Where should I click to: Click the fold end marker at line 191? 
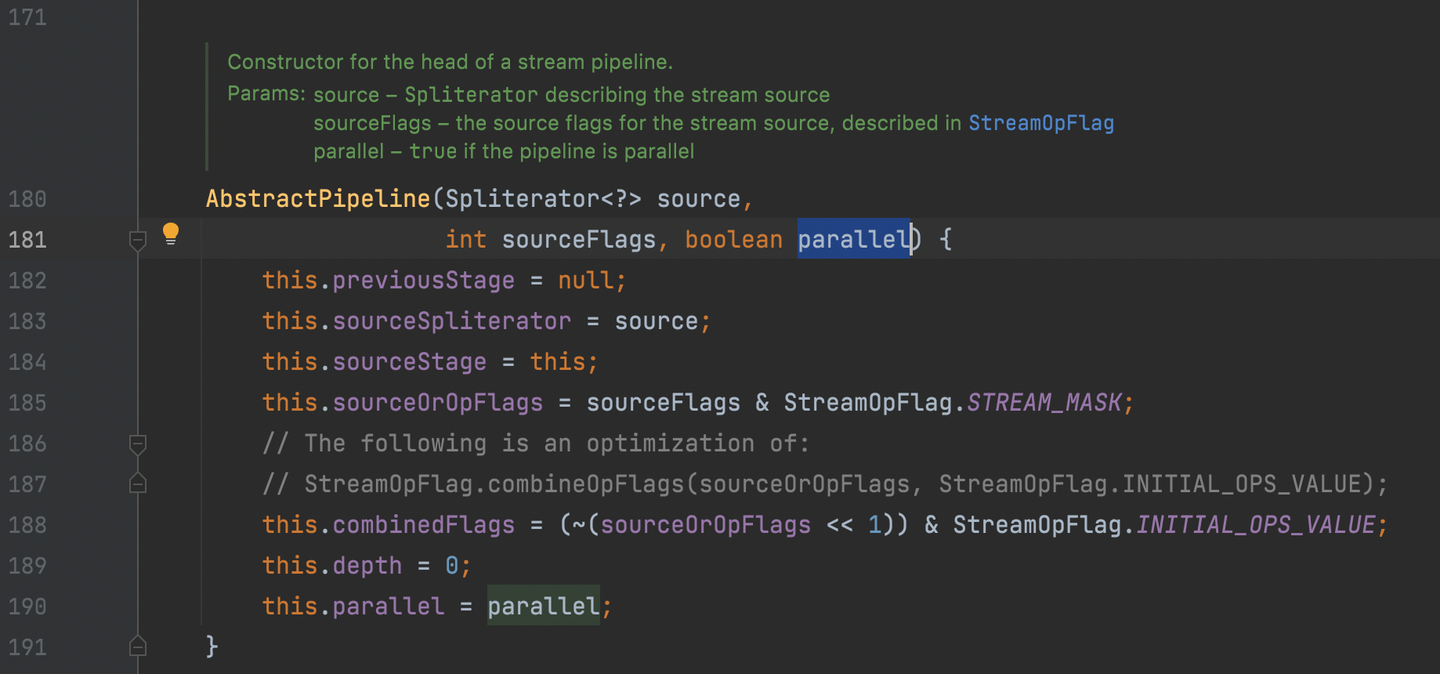(x=138, y=646)
